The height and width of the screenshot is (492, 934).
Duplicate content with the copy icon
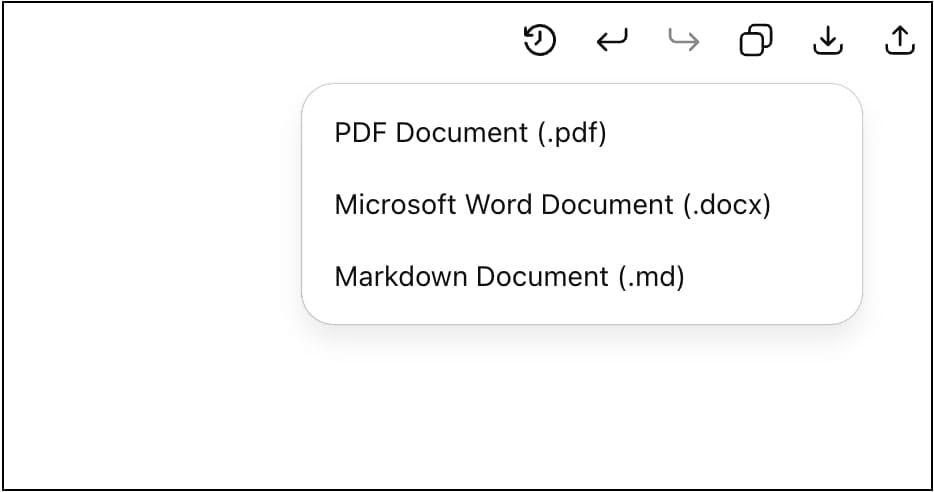tap(756, 41)
